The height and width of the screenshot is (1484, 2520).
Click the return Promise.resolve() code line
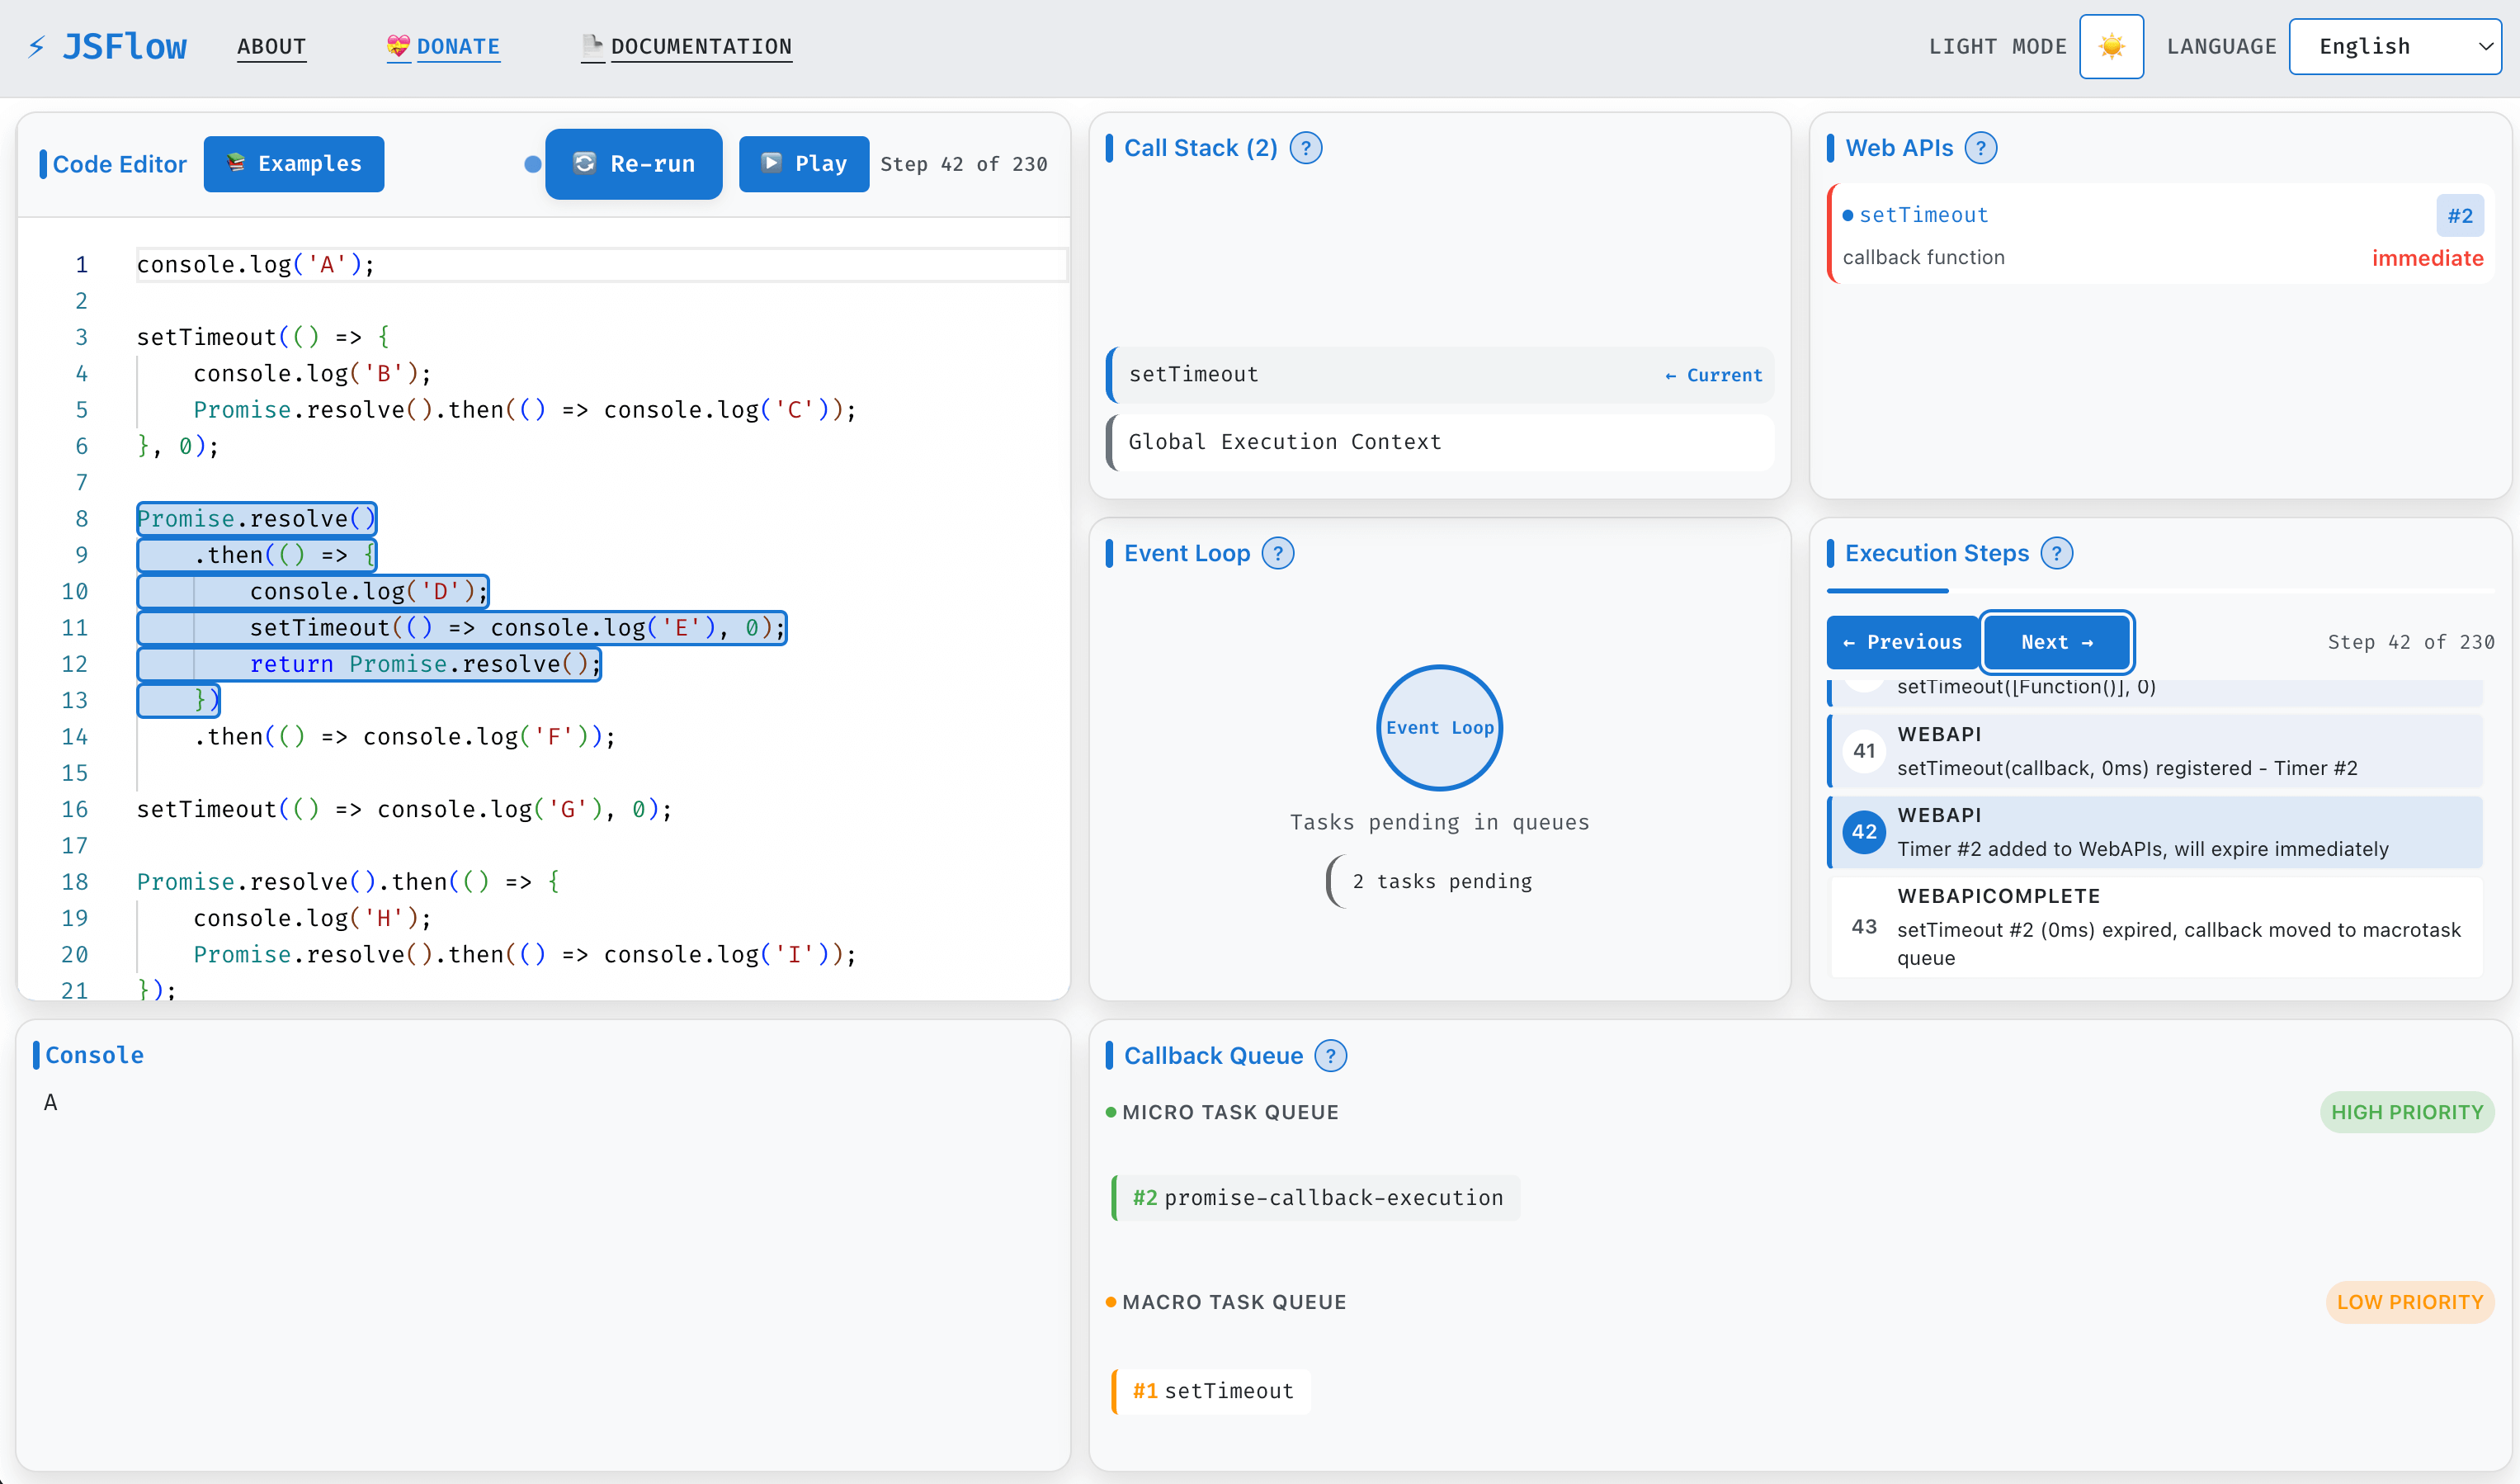pos(424,664)
